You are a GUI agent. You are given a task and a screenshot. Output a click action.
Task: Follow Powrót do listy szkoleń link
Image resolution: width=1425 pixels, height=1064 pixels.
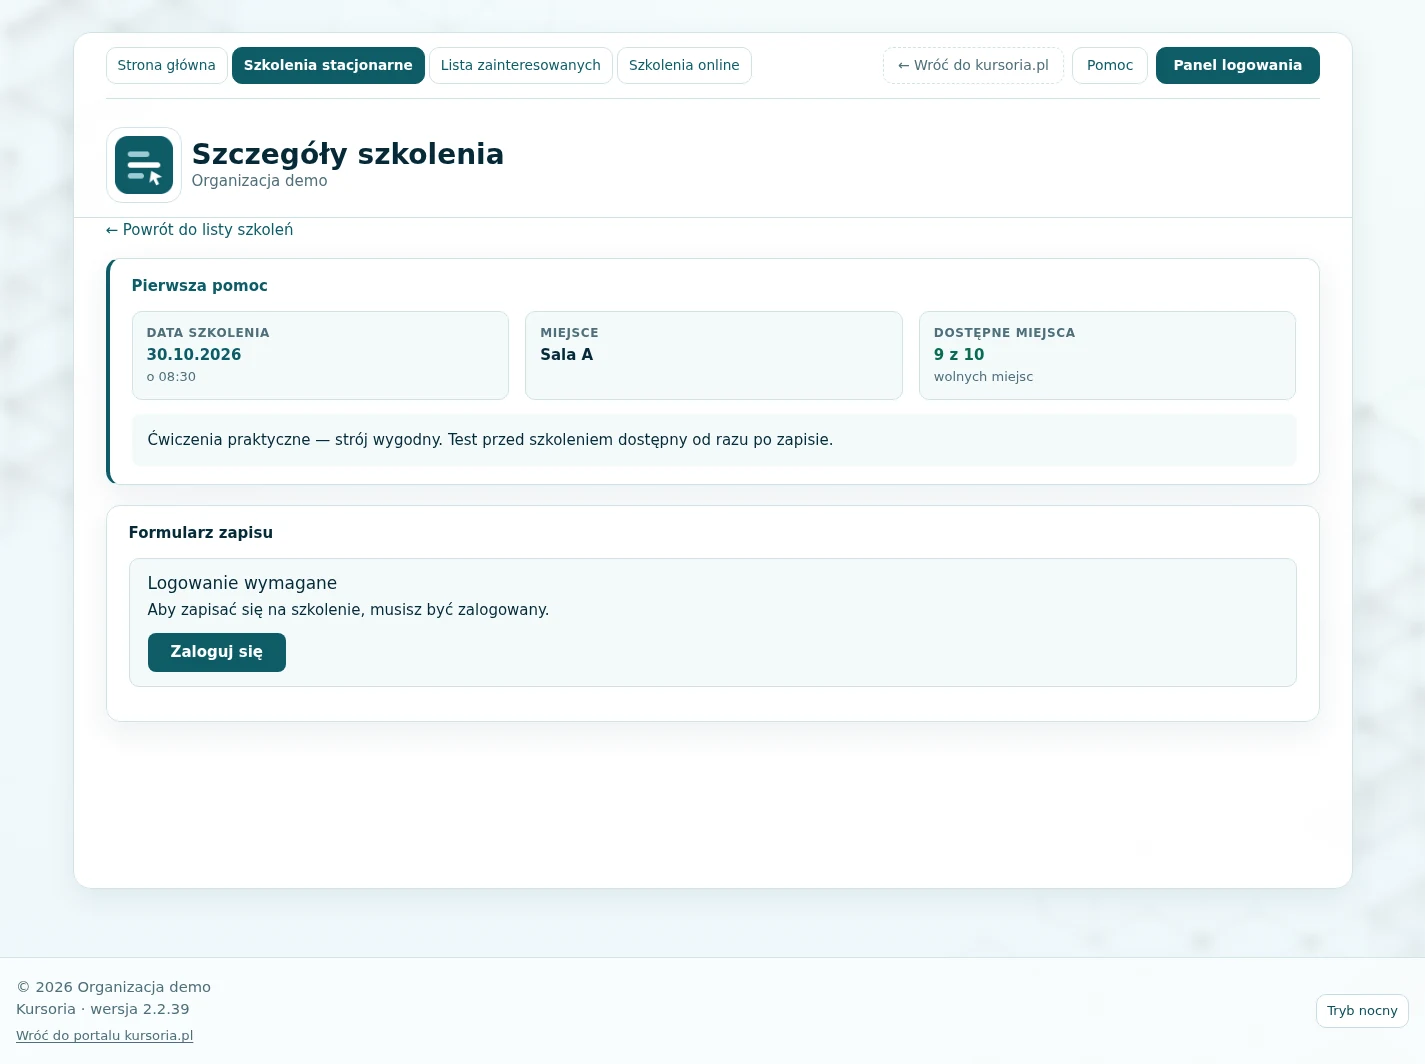pyautogui.click(x=200, y=230)
